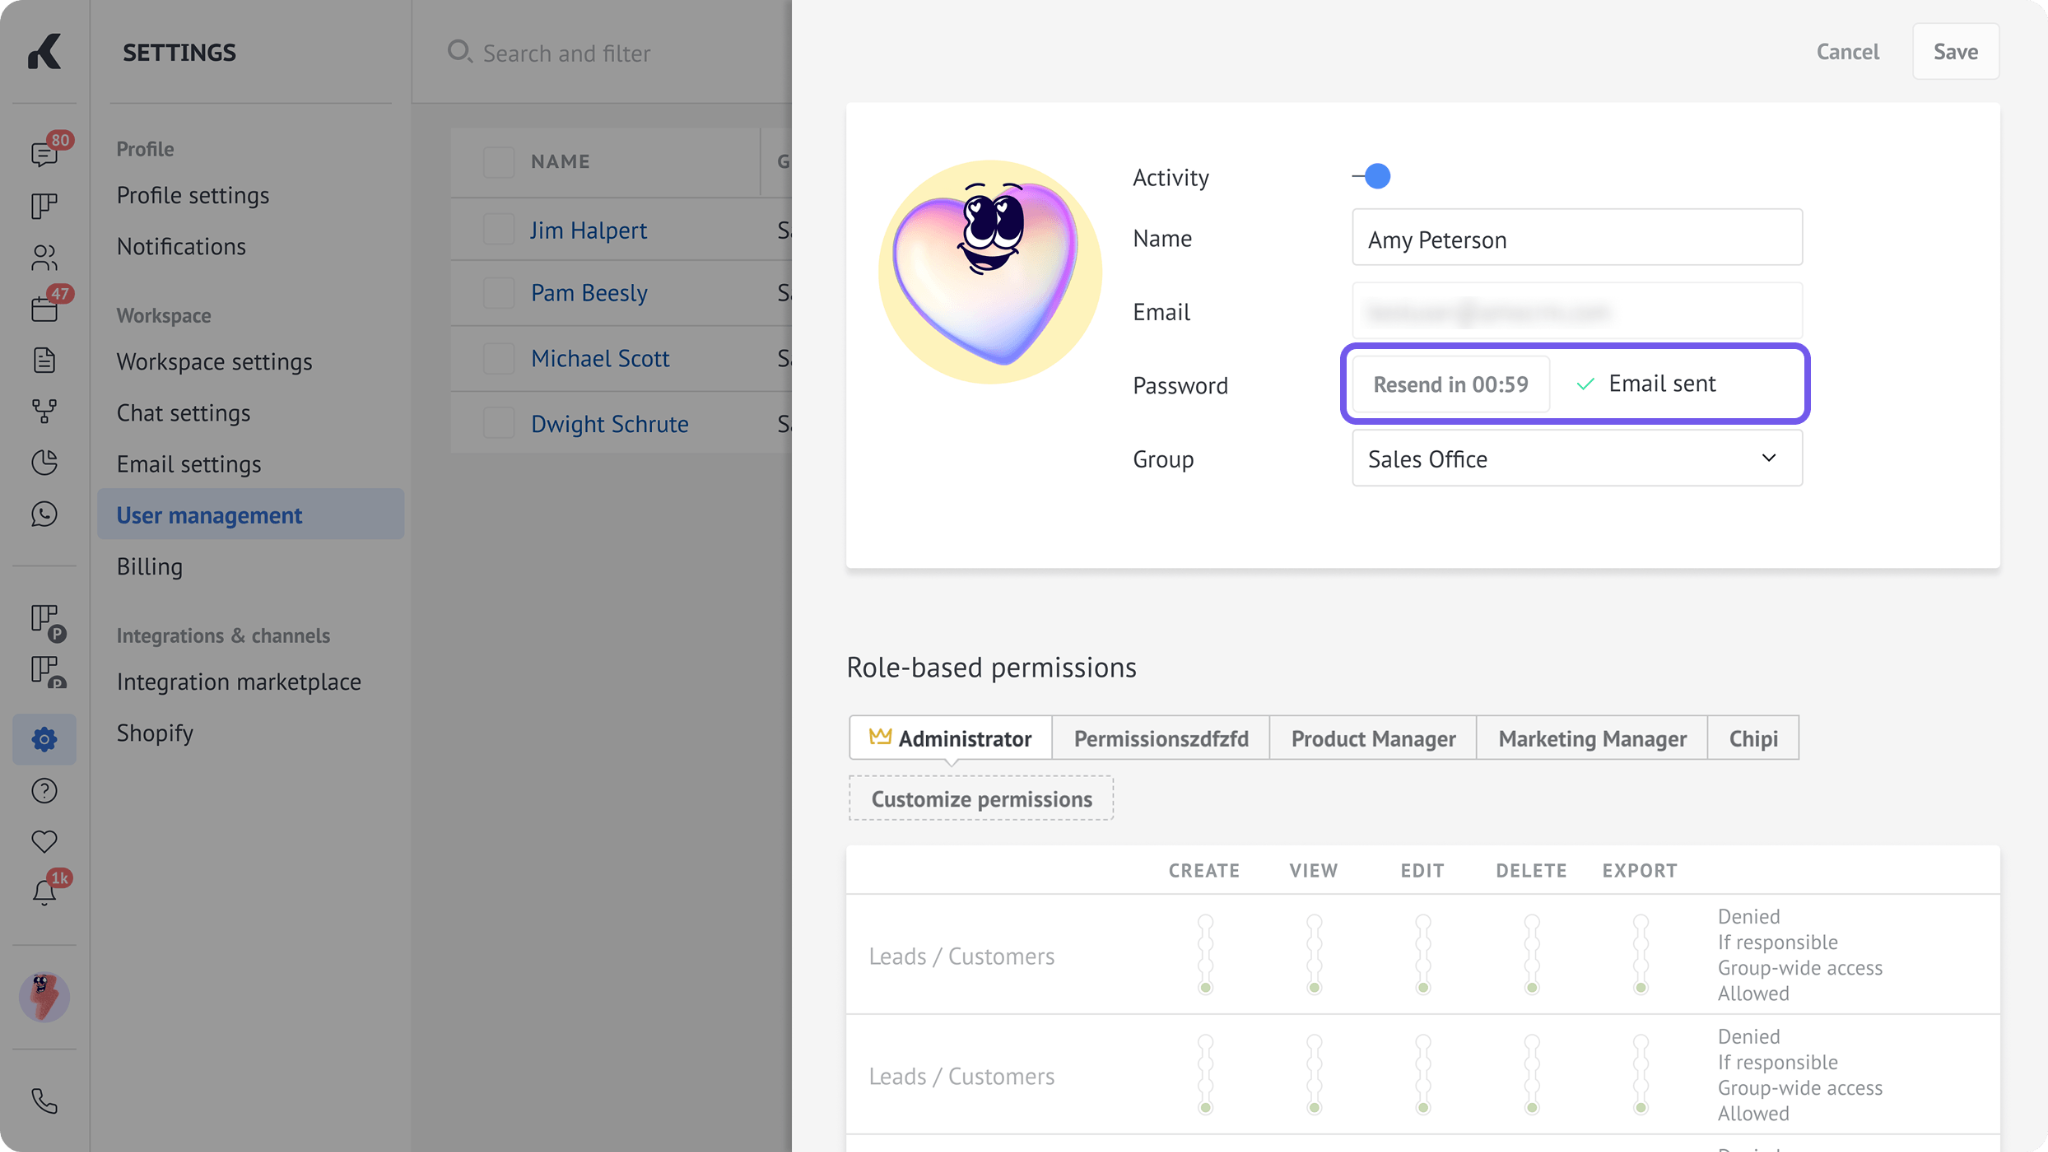Tick the select-all checkbox beside NAME

tap(498, 162)
